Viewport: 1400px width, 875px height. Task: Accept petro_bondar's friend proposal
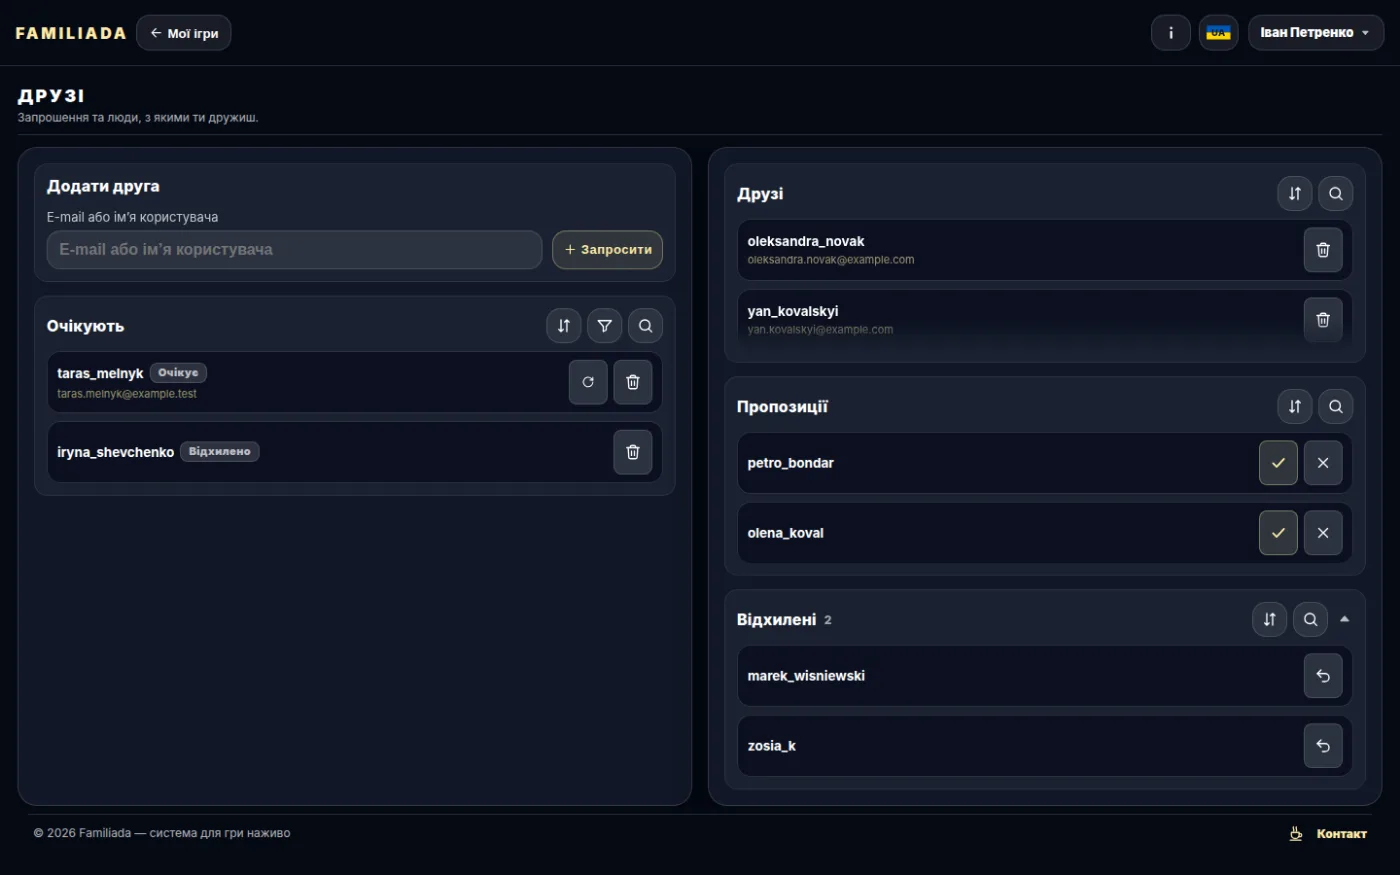point(1278,463)
